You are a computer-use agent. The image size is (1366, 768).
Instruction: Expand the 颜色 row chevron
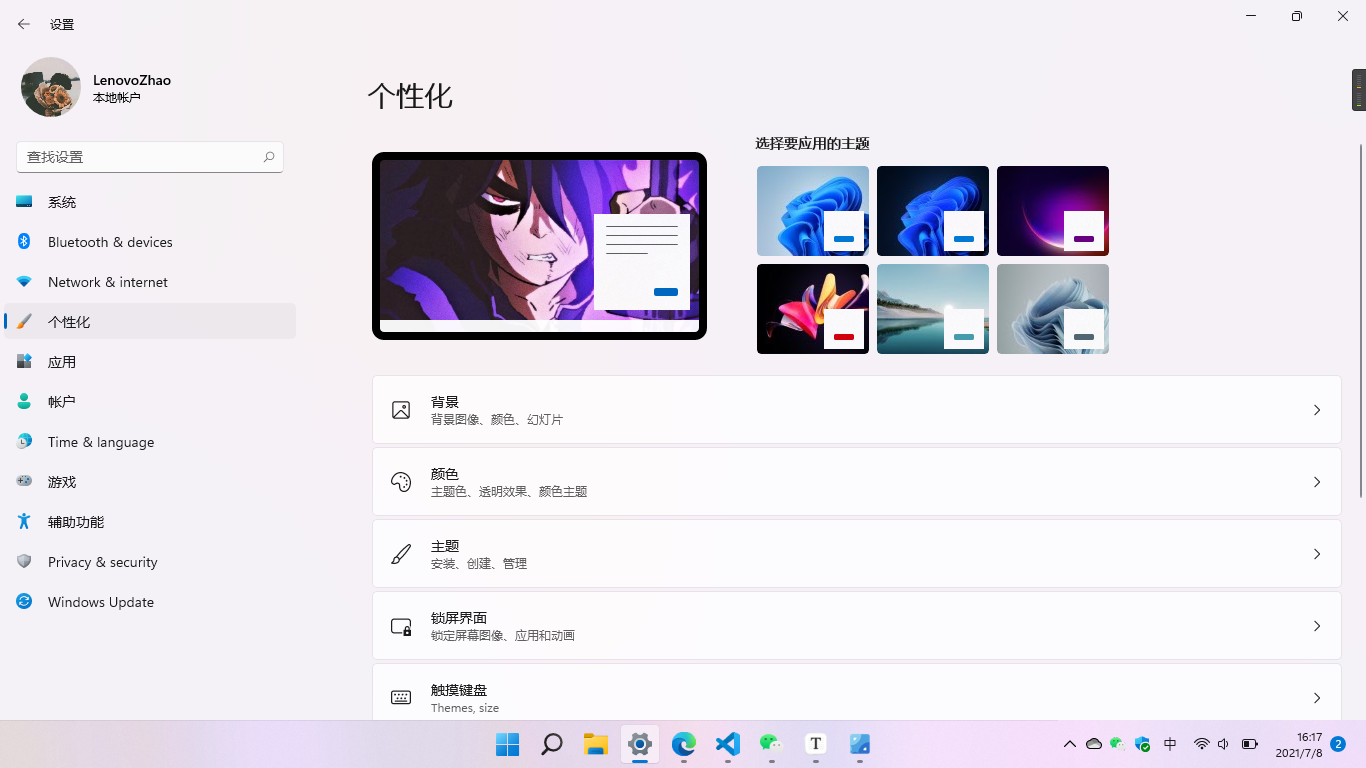tap(1317, 482)
